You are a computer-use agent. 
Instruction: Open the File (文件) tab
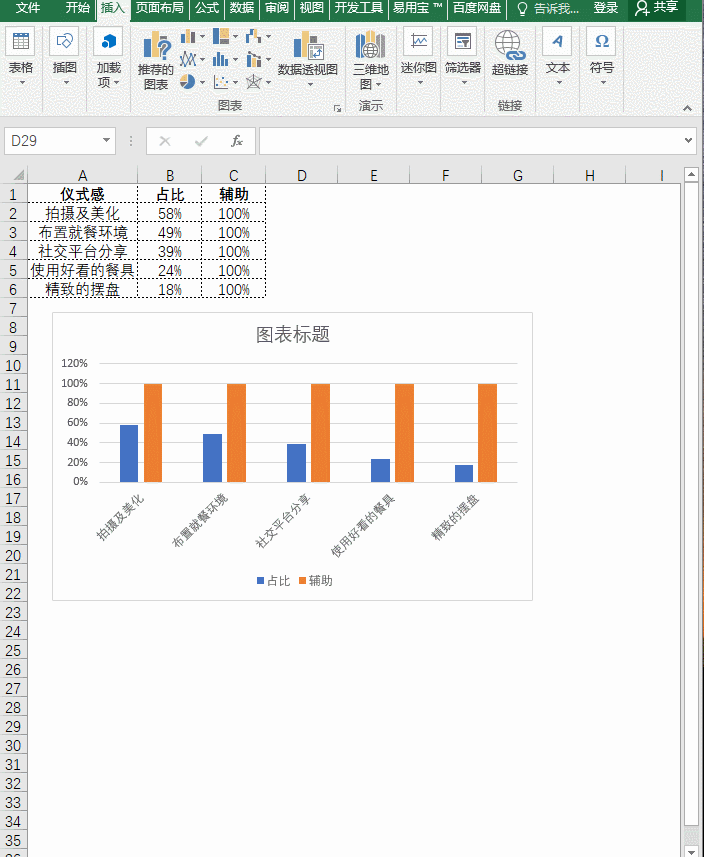tap(27, 8)
